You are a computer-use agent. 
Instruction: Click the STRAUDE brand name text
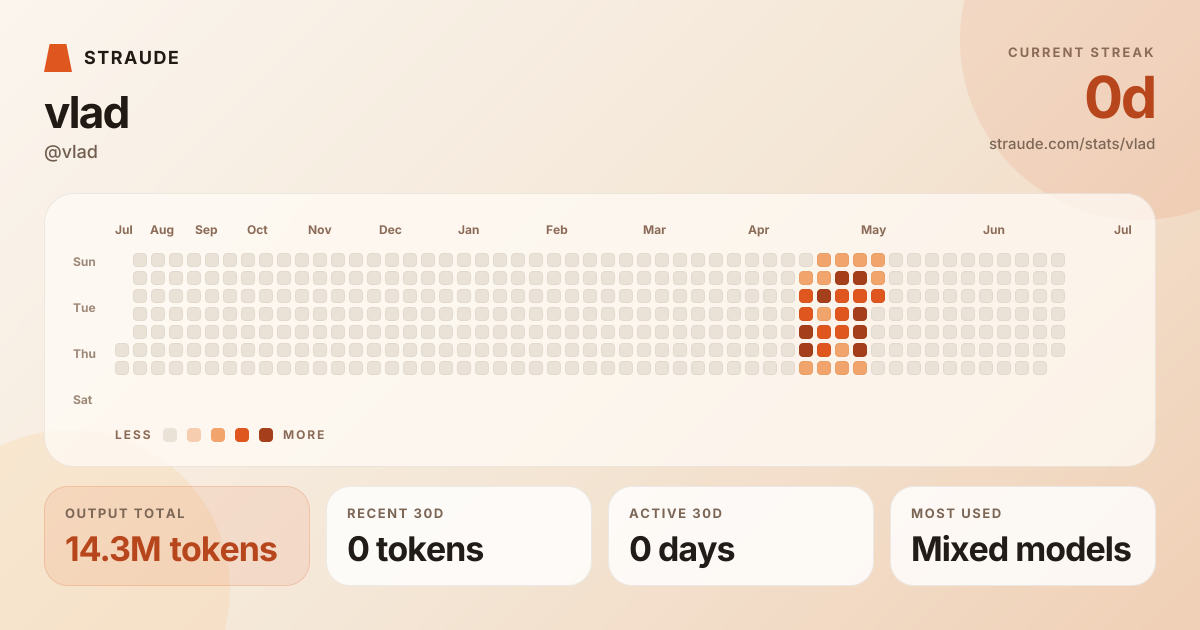pos(132,58)
